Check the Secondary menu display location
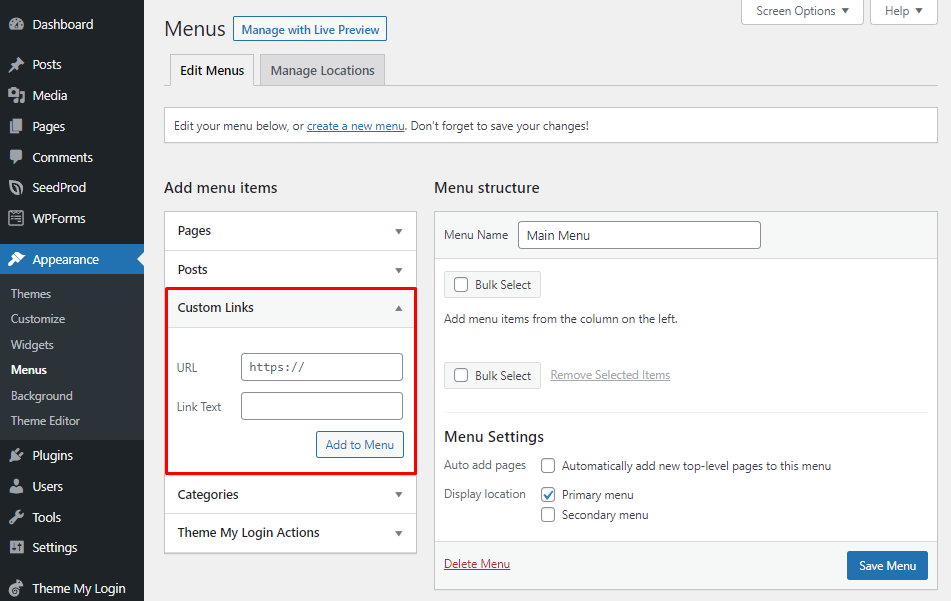The image size is (951, 601). click(x=547, y=515)
